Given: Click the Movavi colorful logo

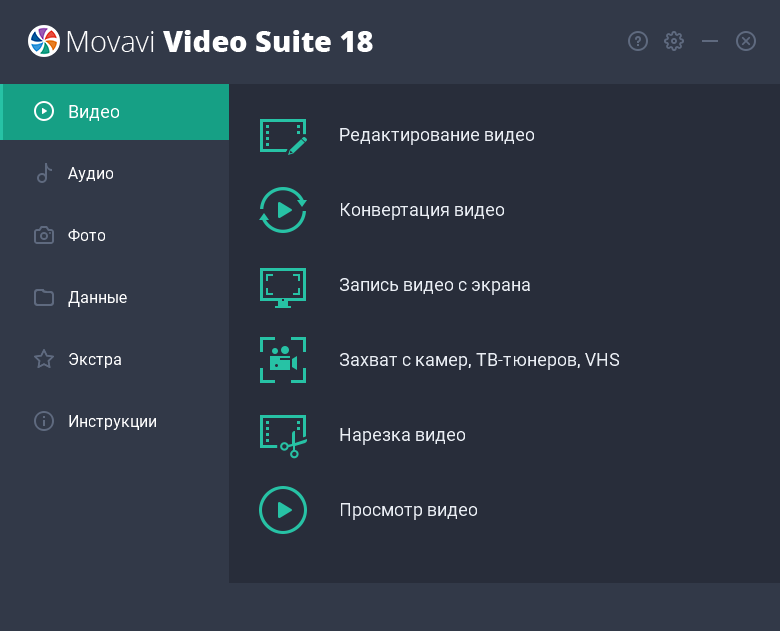Looking at the screenshot, I should coord(44,41).
